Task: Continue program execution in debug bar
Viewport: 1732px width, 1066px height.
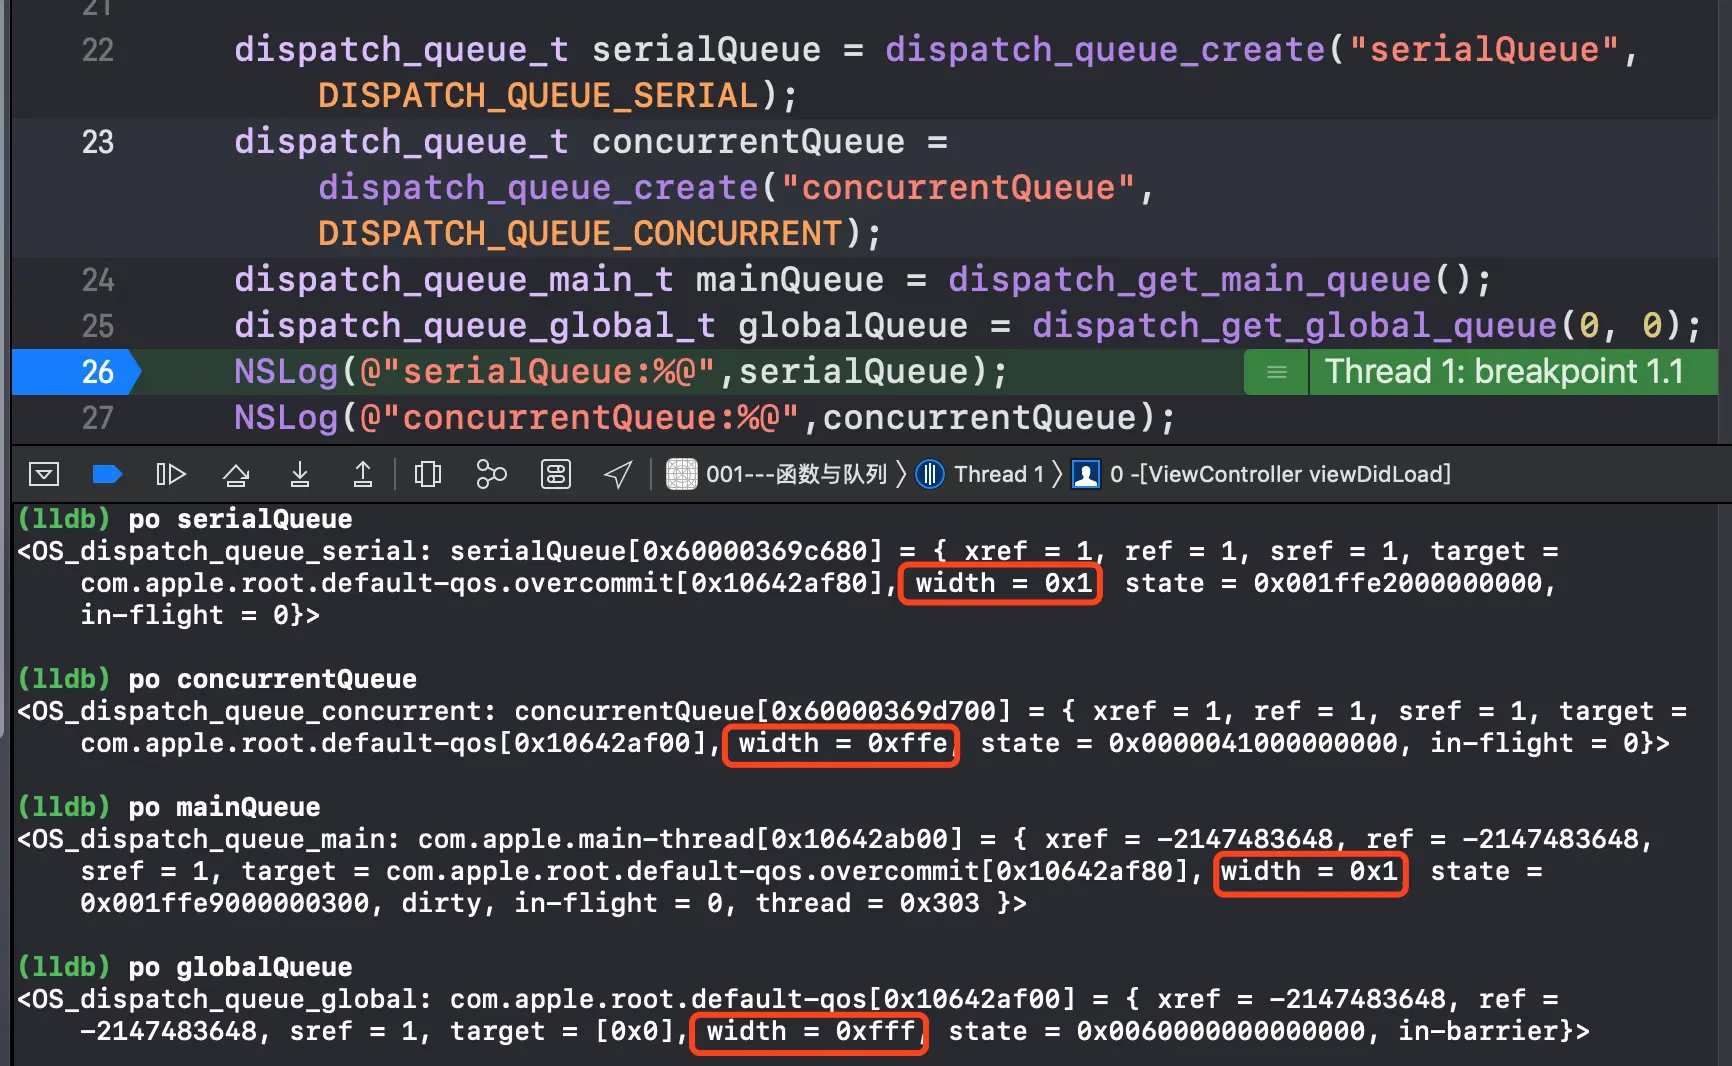Action: (x=171, y=474)
